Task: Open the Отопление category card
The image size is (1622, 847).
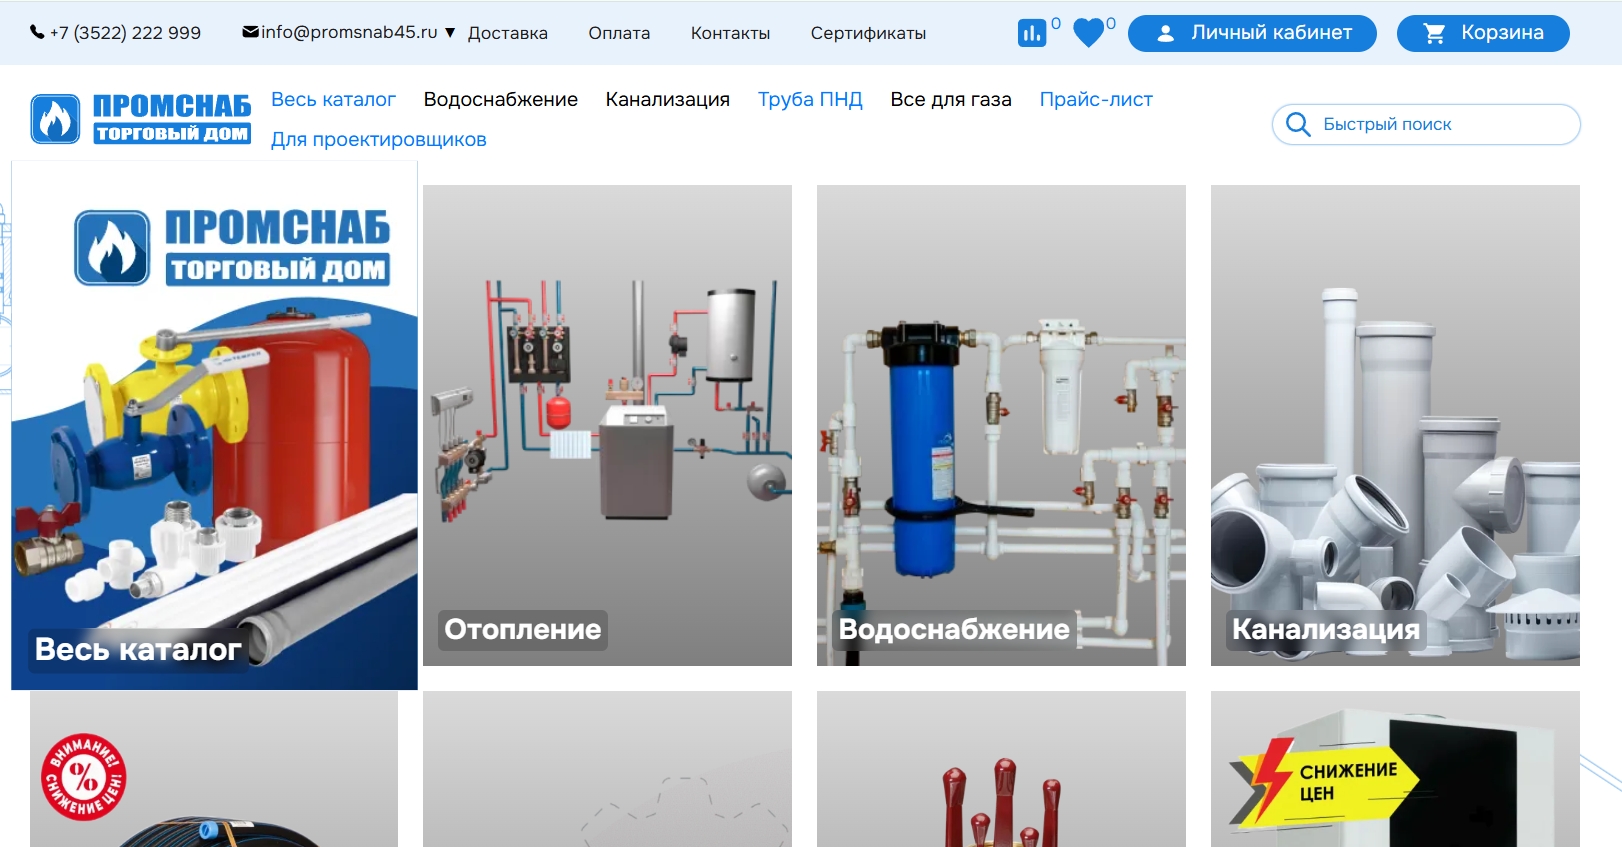Action: tap(607, 425)
